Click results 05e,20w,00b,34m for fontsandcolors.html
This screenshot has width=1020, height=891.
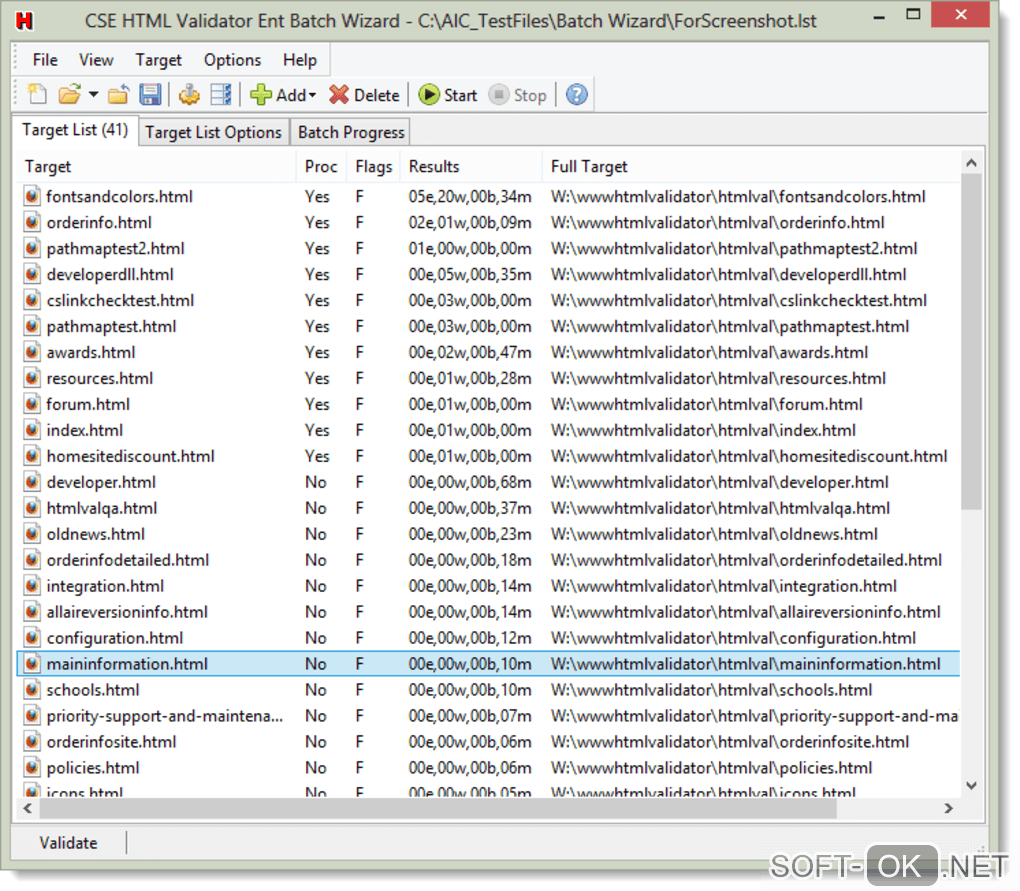tap(470, 196)
